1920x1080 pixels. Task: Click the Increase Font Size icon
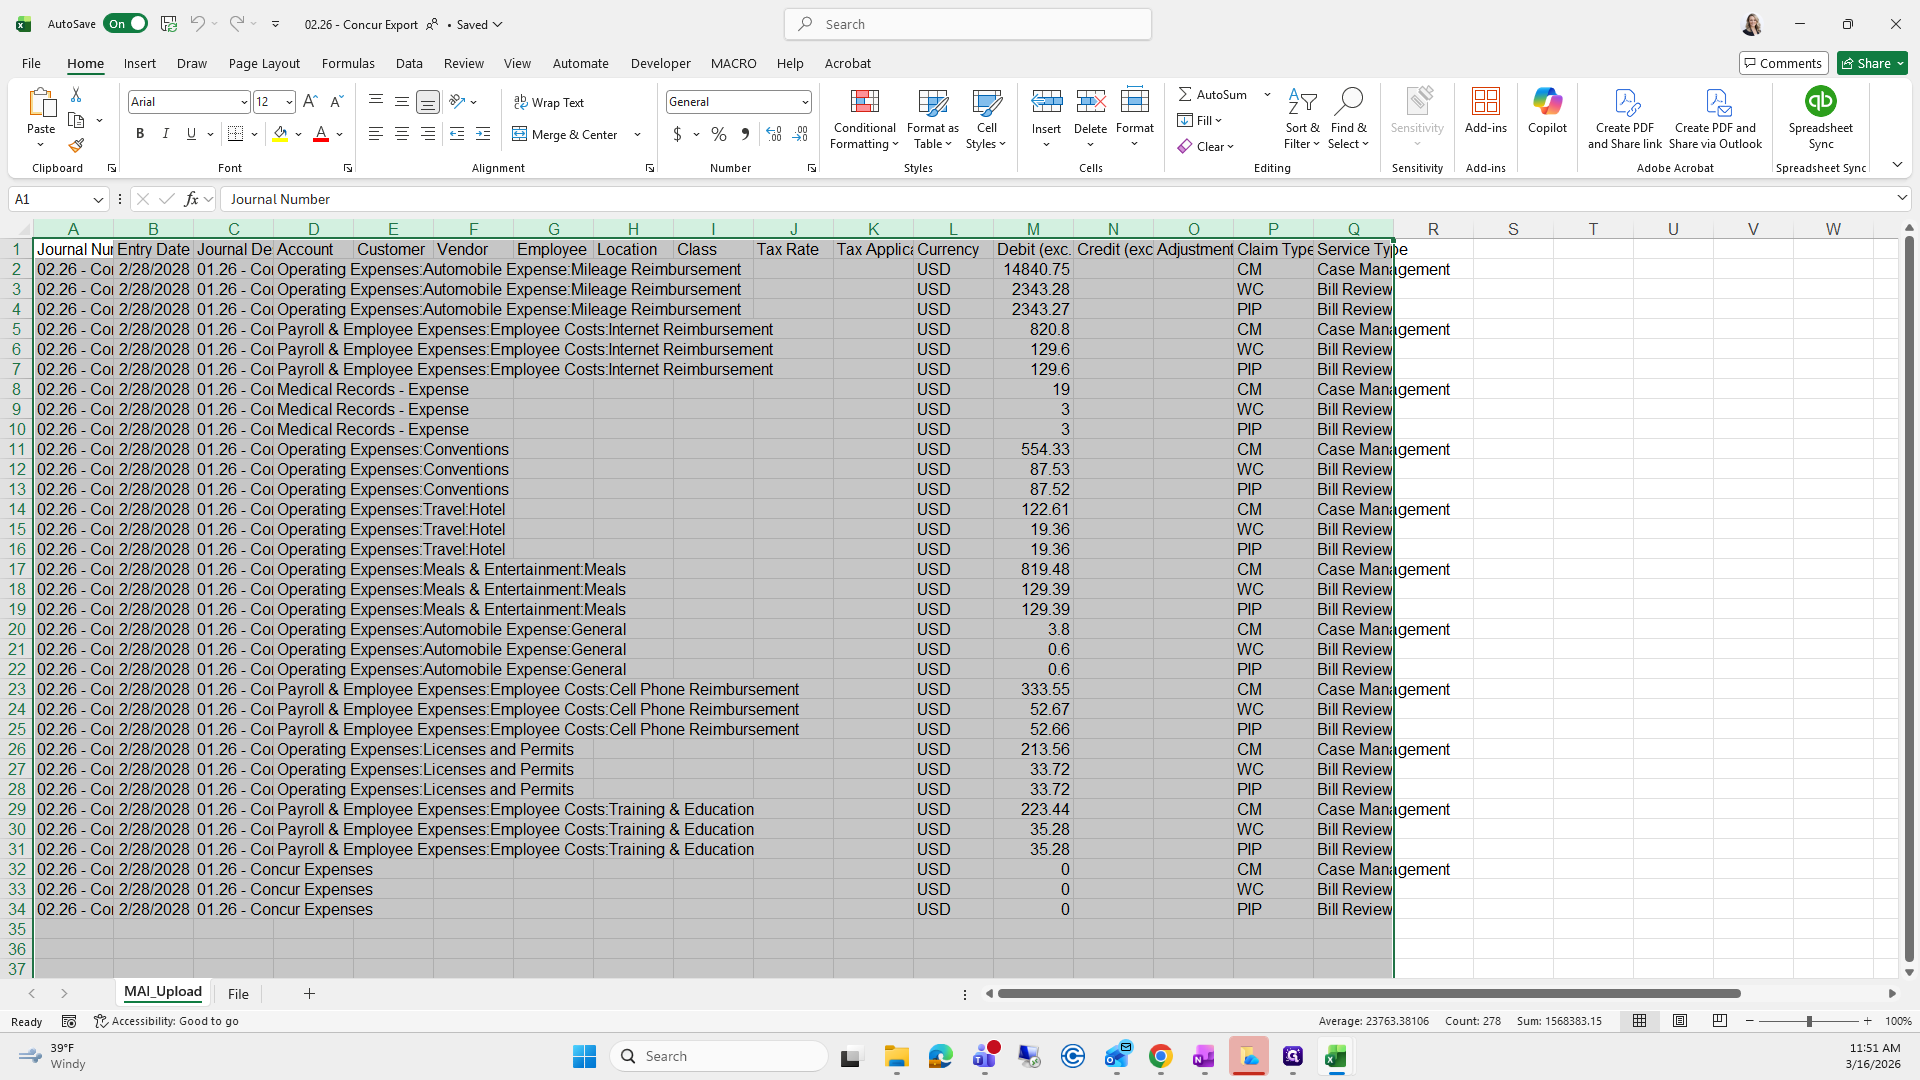[x=310, y=102]
